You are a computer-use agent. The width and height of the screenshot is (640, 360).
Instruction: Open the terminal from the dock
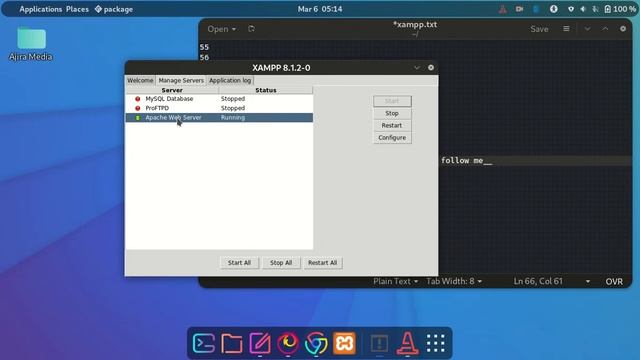tap(204, 343)
